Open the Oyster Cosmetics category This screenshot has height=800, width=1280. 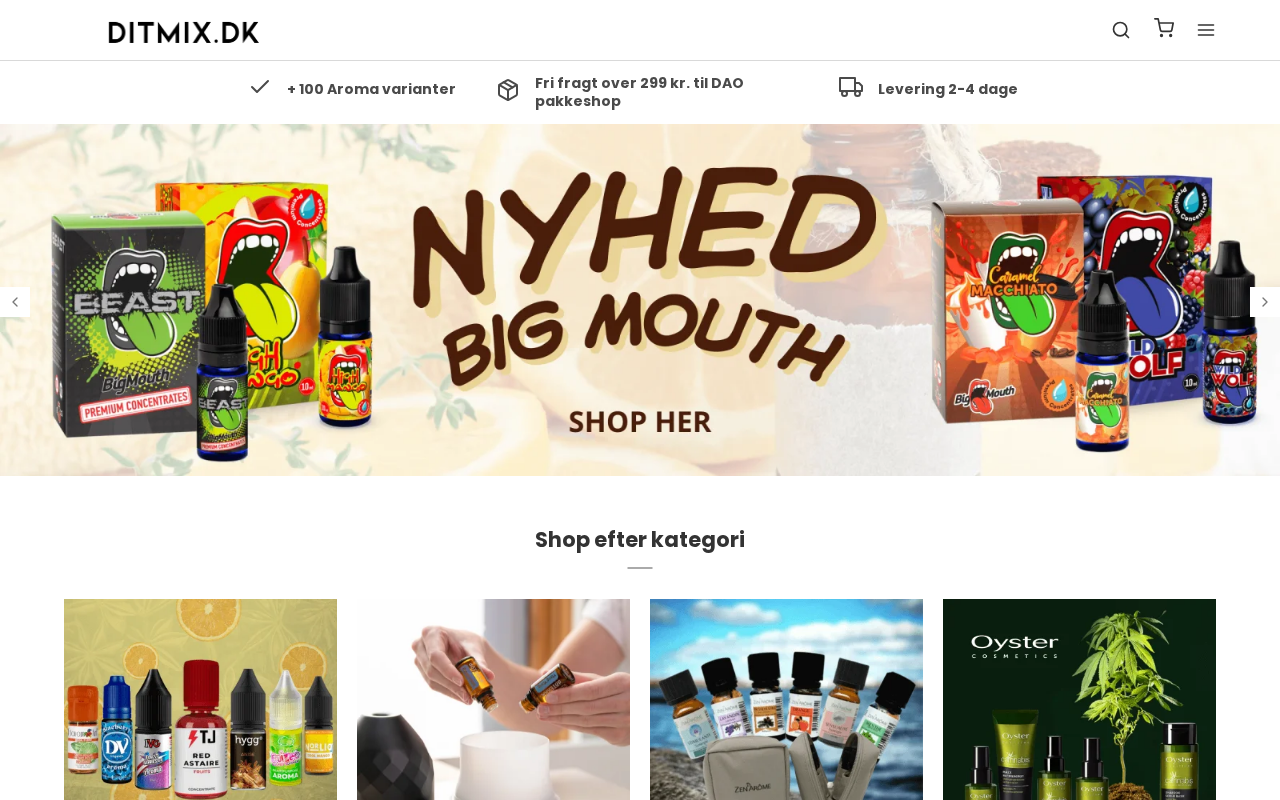tap(1079, 700)
